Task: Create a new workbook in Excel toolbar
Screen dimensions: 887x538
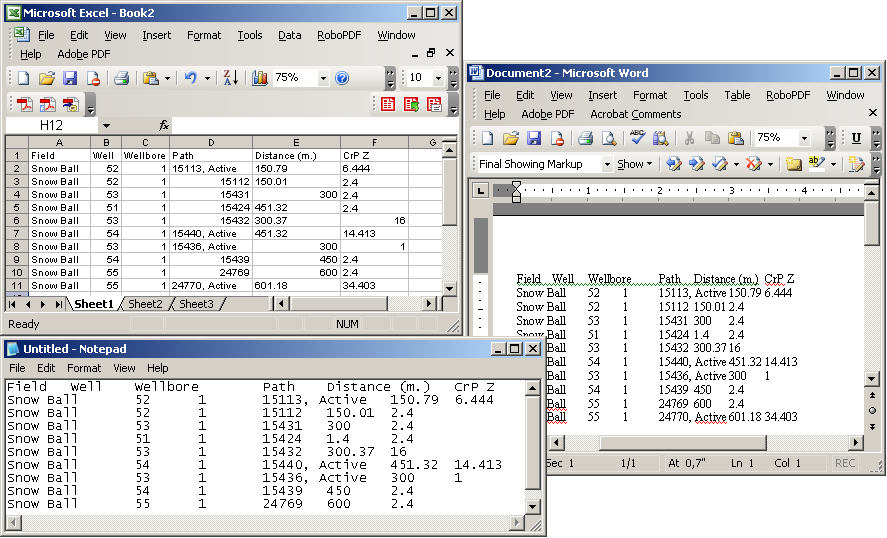Action: pos(23,78)
